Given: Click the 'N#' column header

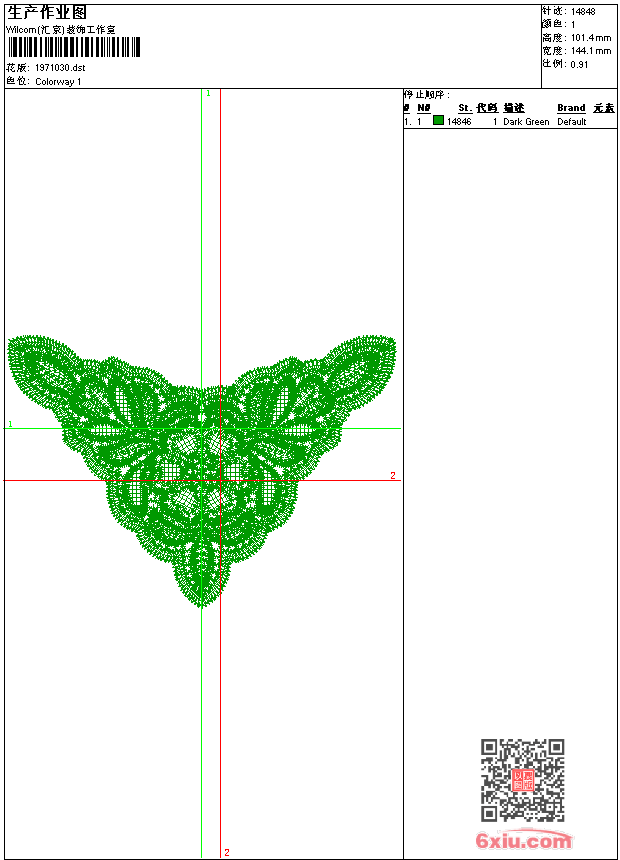Looking at the screenshot, I should coord(424,108).
